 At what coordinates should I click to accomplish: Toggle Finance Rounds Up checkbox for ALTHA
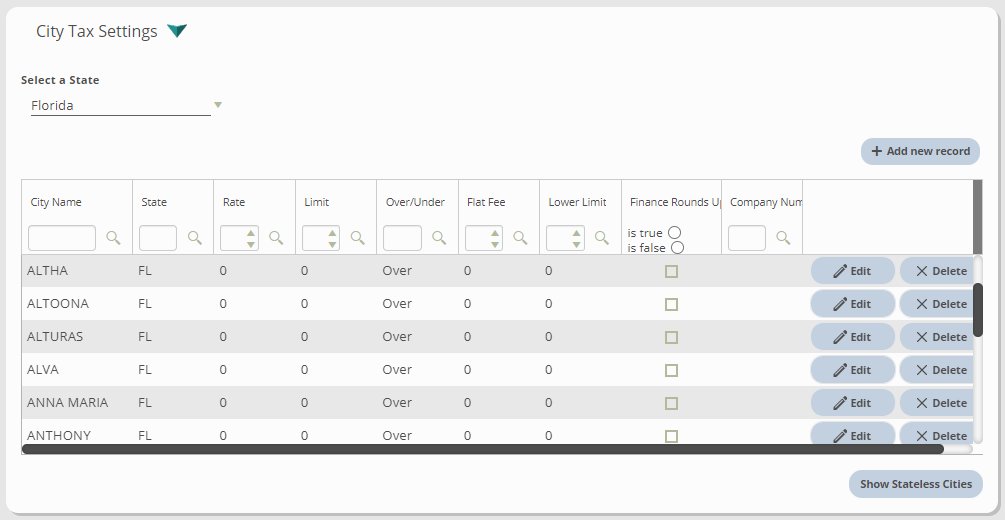[671, 271]
